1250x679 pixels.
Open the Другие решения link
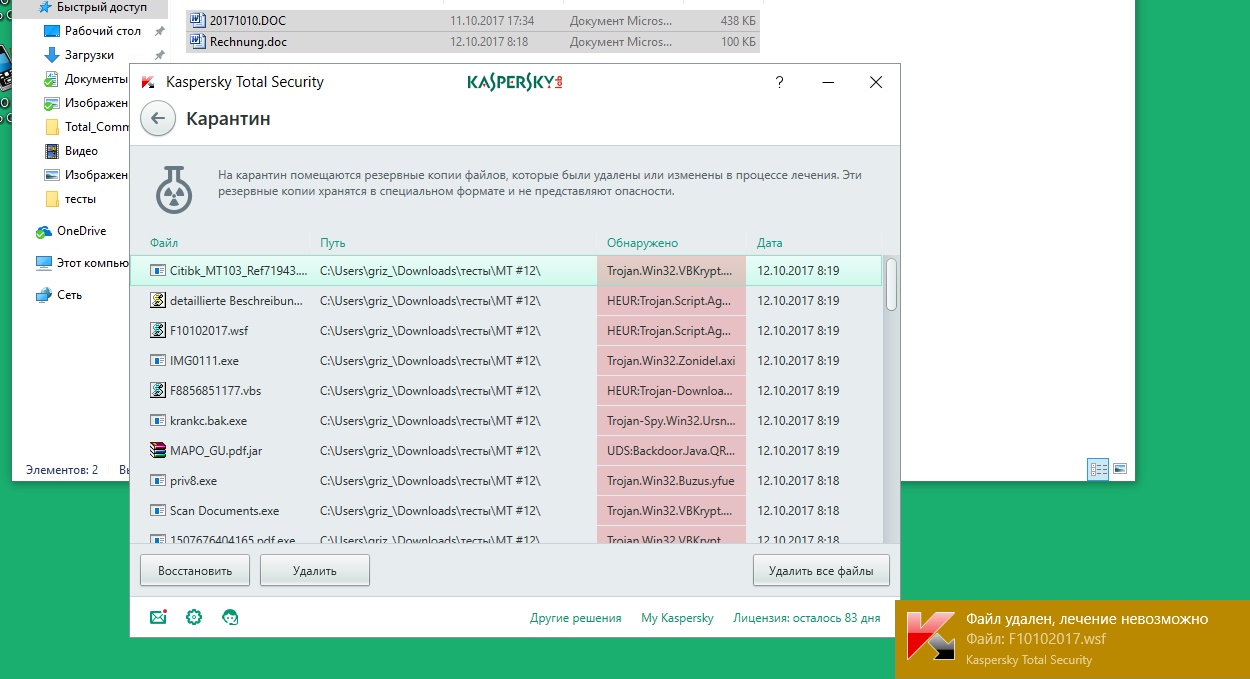coord(576,618)
